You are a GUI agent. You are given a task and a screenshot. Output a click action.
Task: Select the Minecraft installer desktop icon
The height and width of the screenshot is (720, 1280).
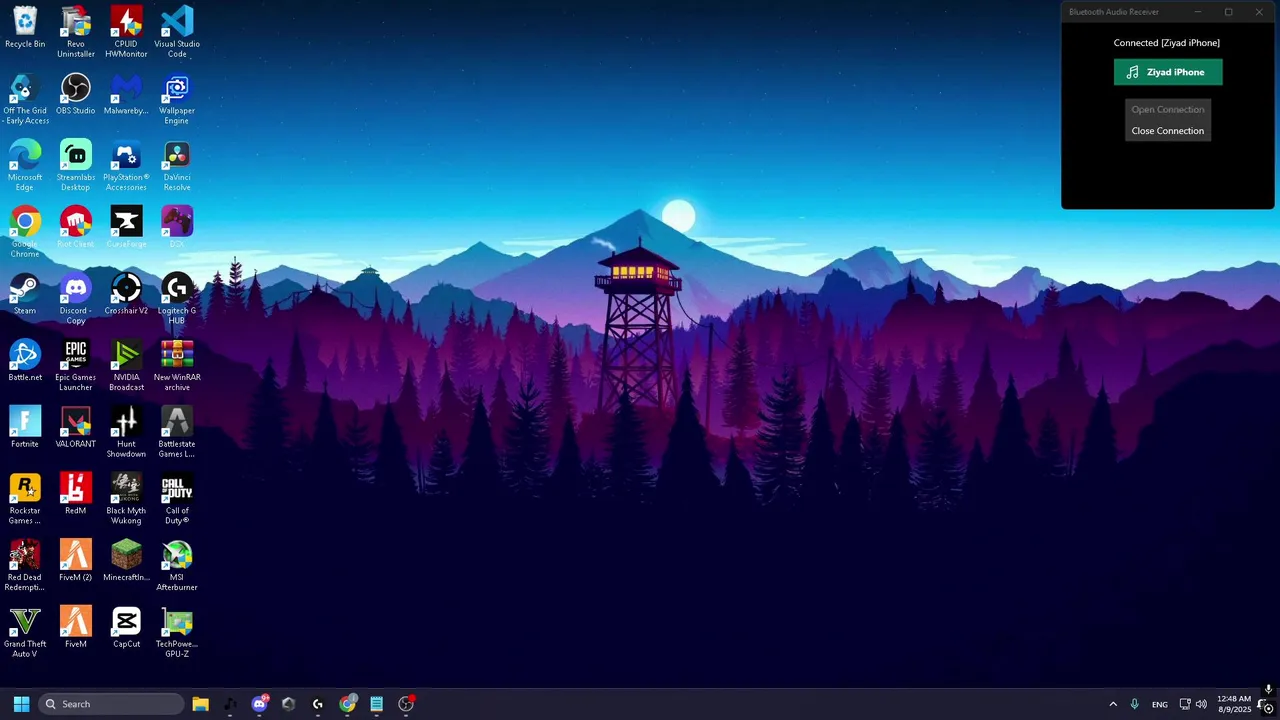click(x=126, y=561)
